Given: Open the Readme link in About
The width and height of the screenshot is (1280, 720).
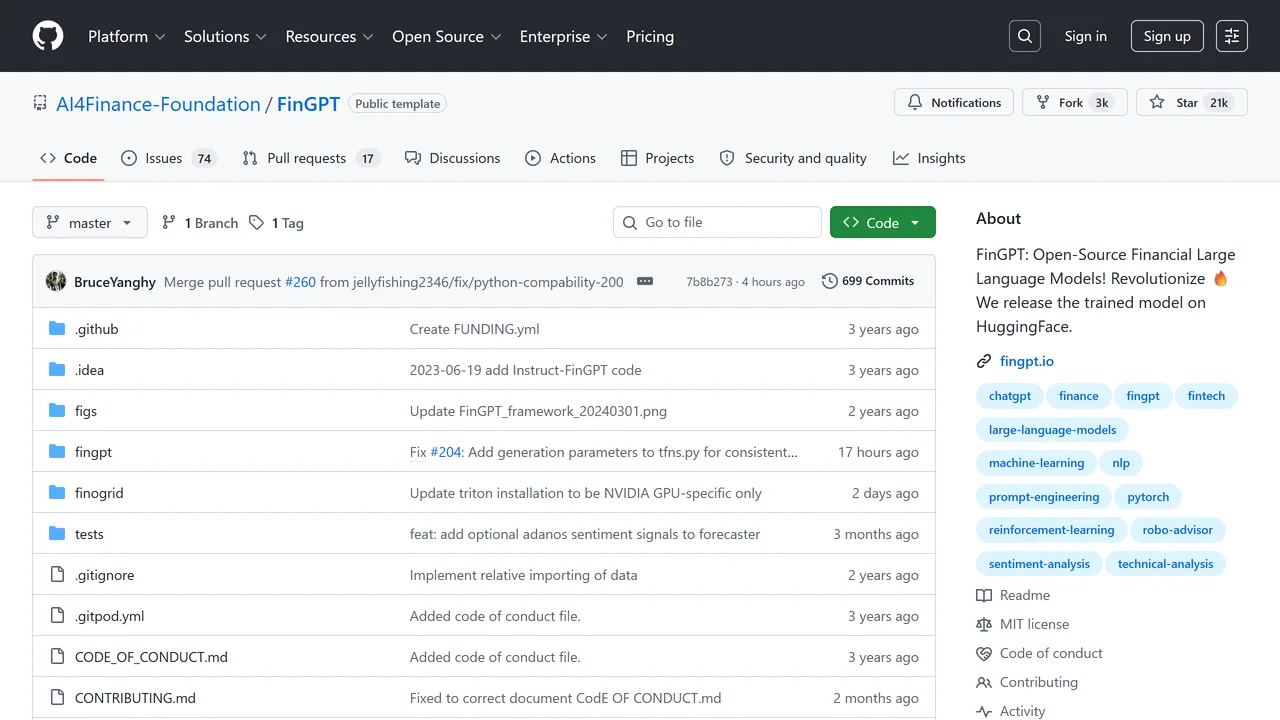Looking at the screenshot, I should (x=1013, y=595).
